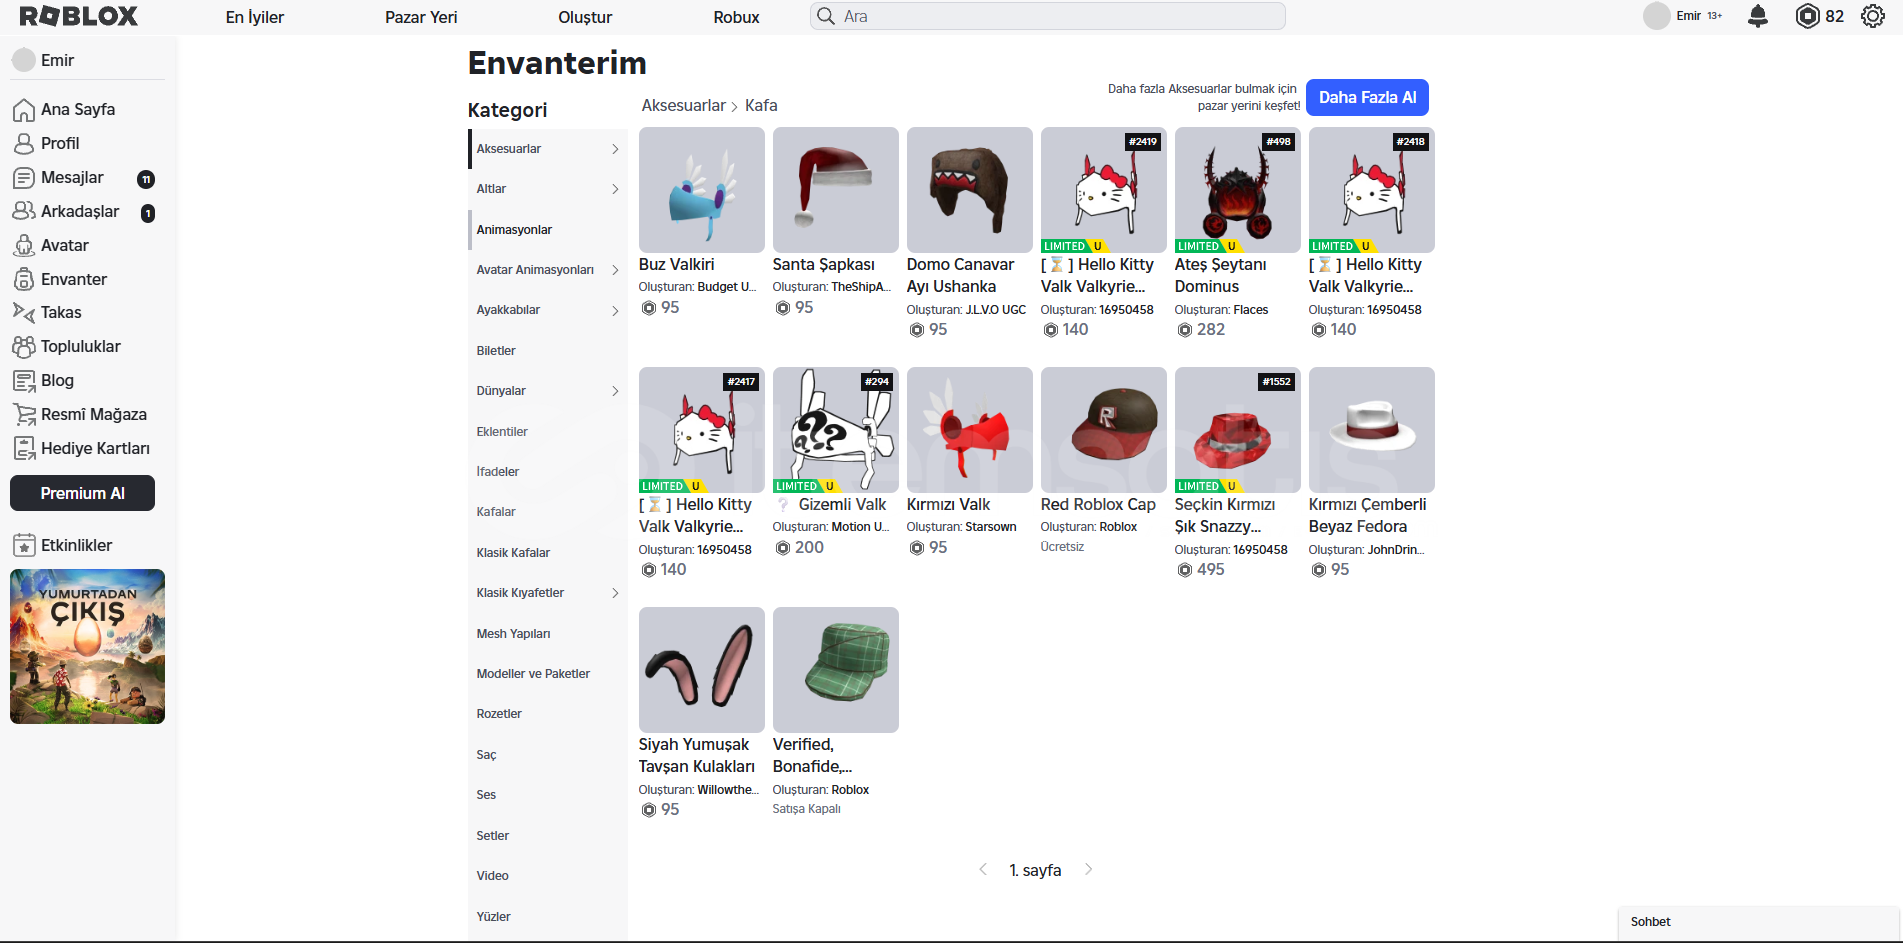Expand the Aksesuarlar category
The image size is (1903, 943).
(615, 149)
